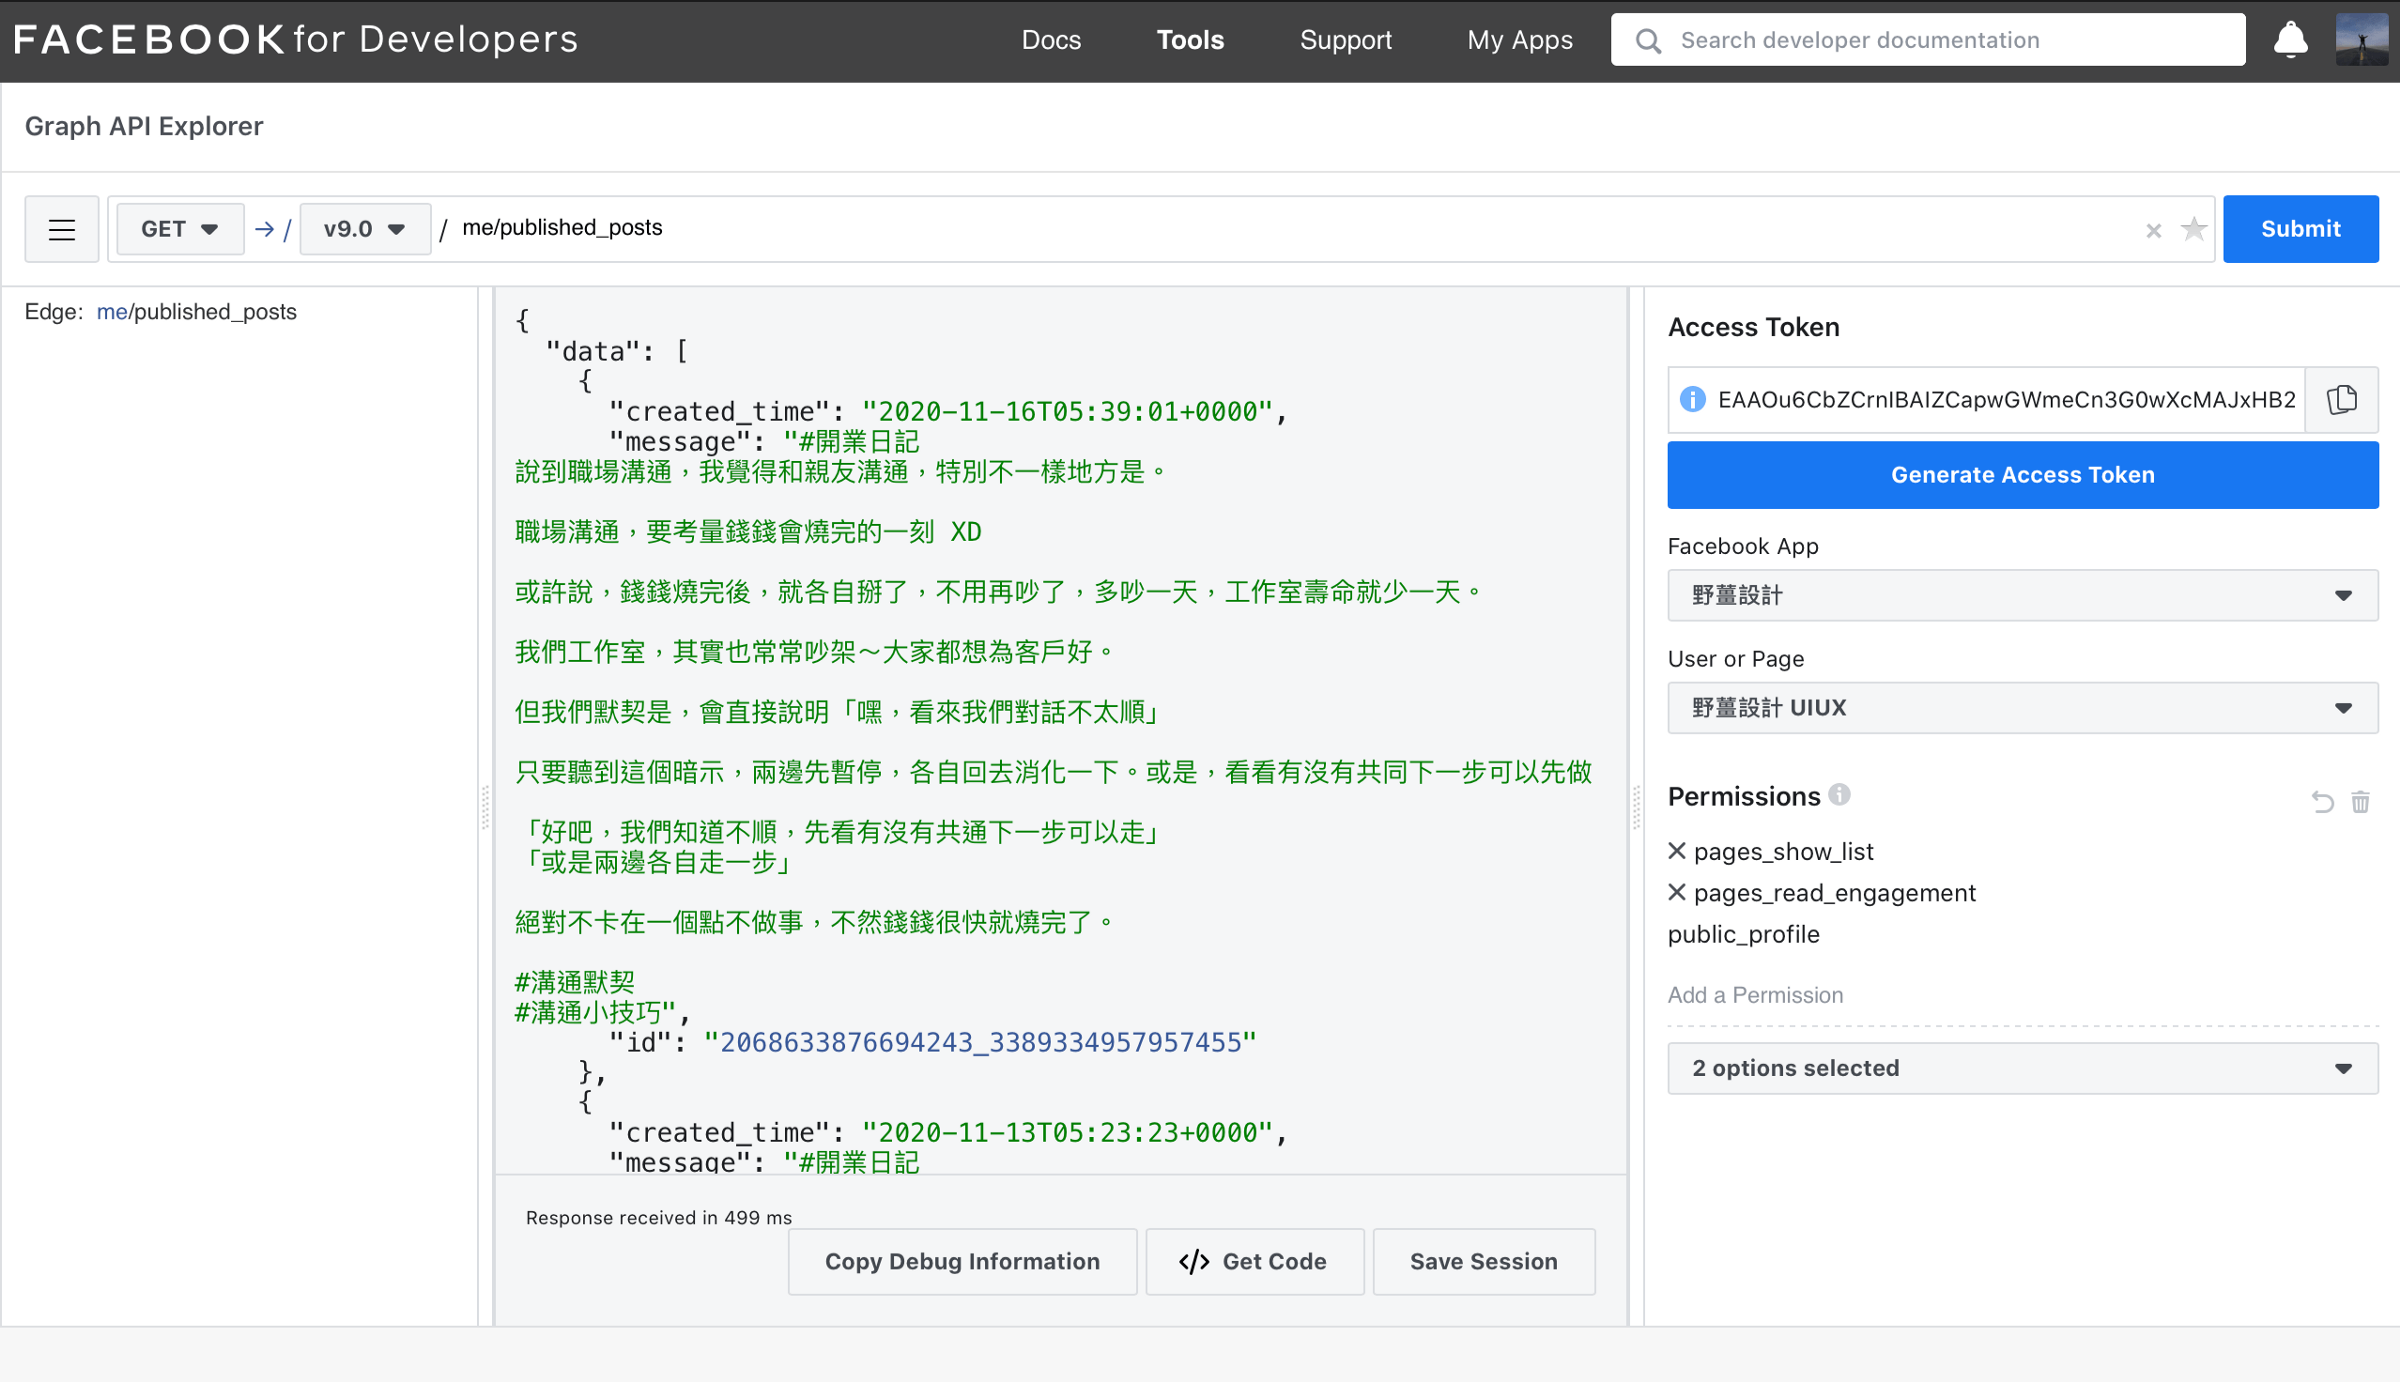Click the info icon beside the access token

click(1692, 399)
